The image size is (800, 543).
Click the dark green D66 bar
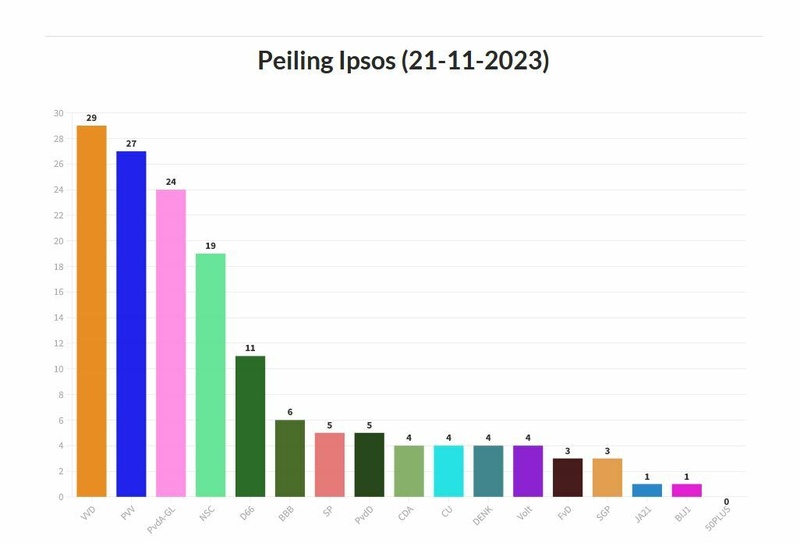tap(250, 425)
